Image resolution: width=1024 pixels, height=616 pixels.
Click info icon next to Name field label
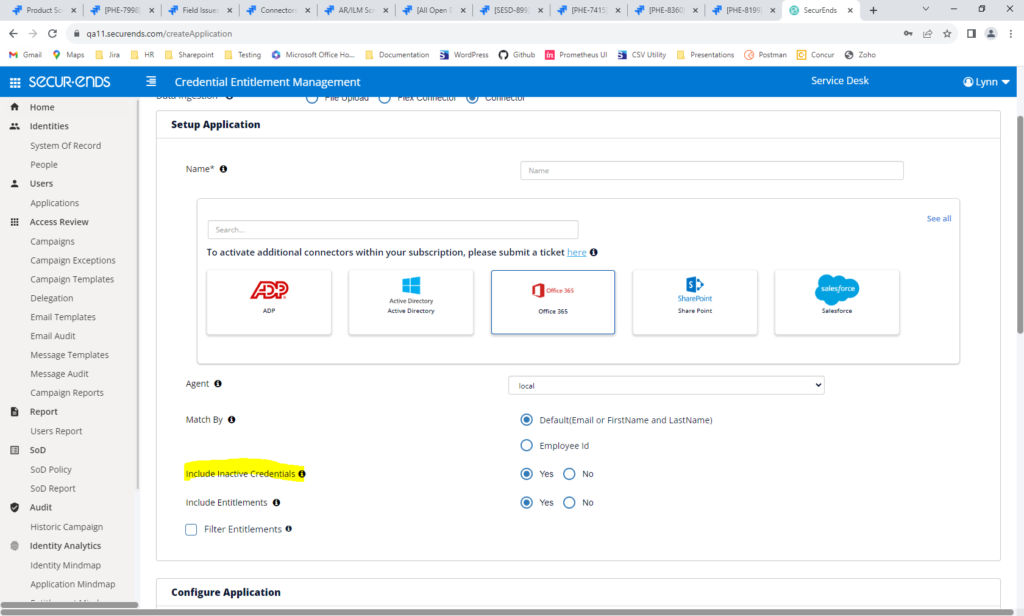tap(223, 169)
